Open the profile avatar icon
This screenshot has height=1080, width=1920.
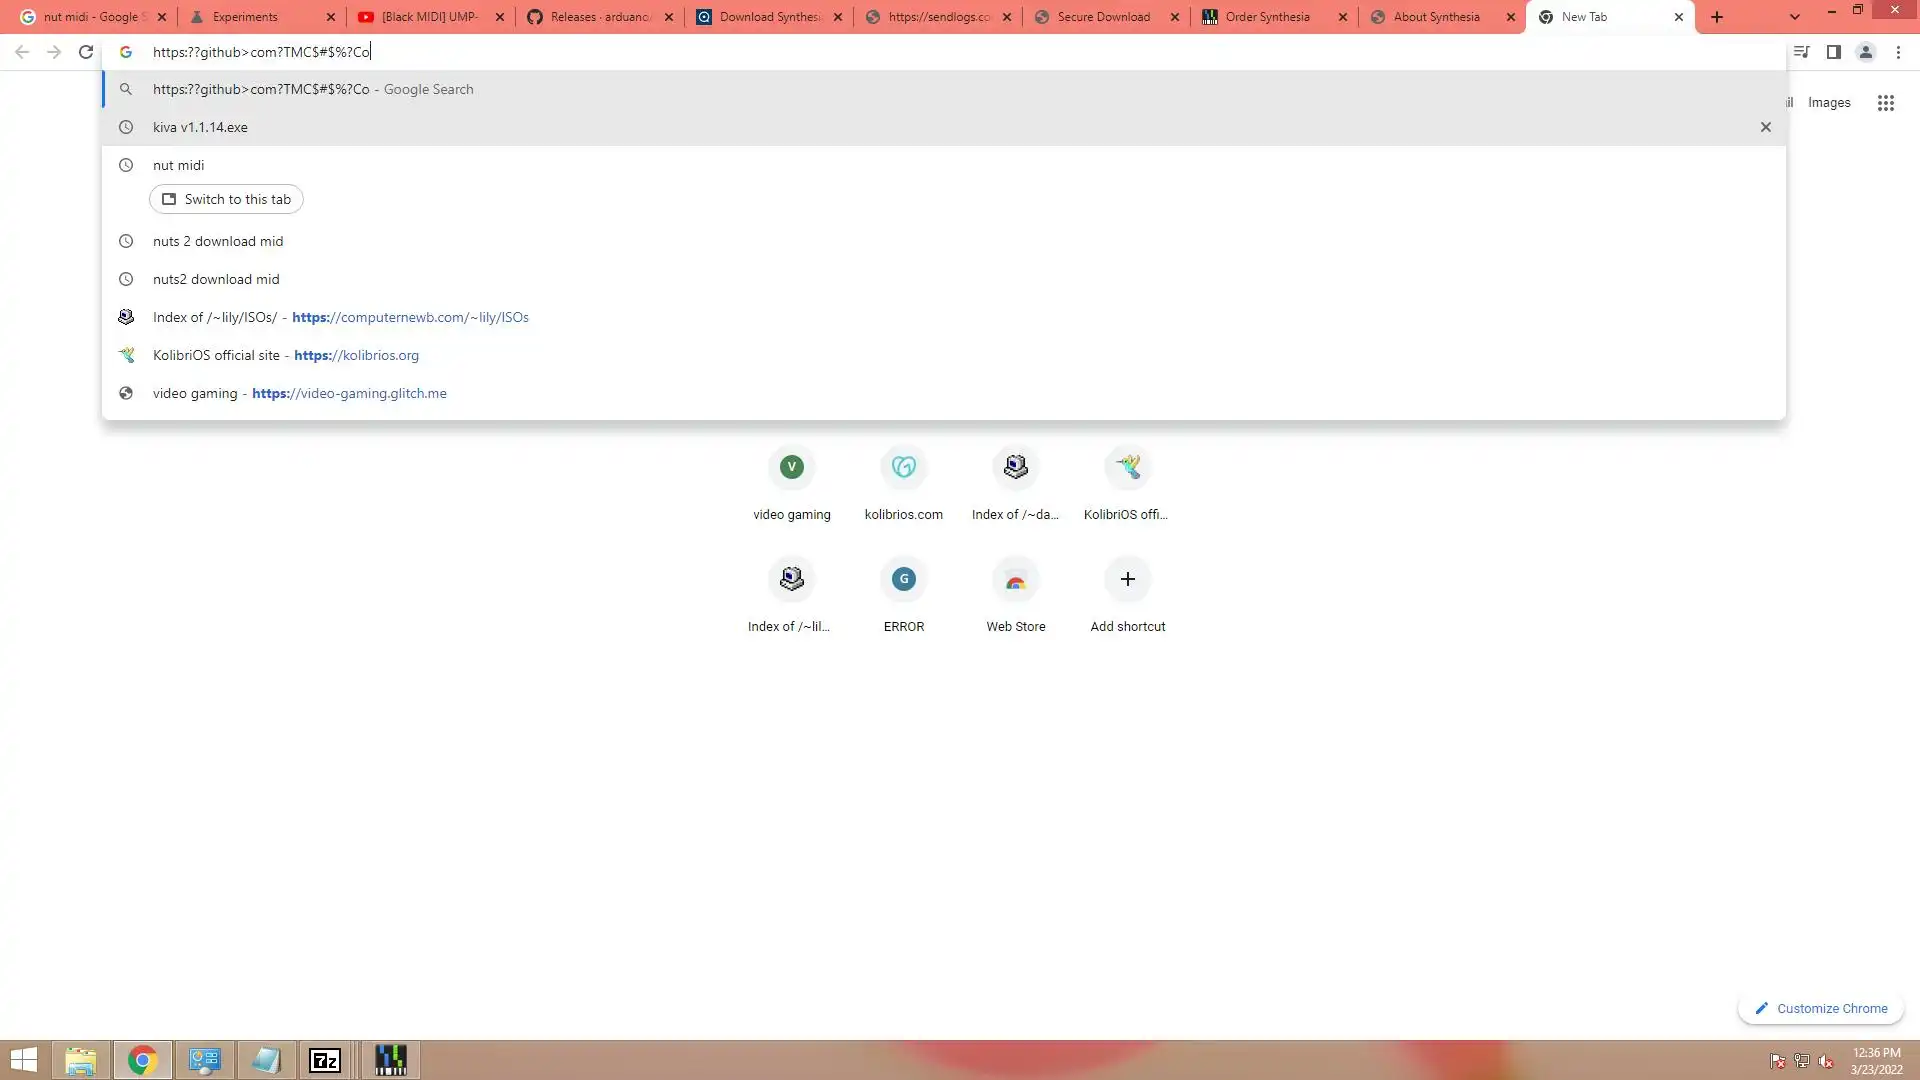(1865, 52)
